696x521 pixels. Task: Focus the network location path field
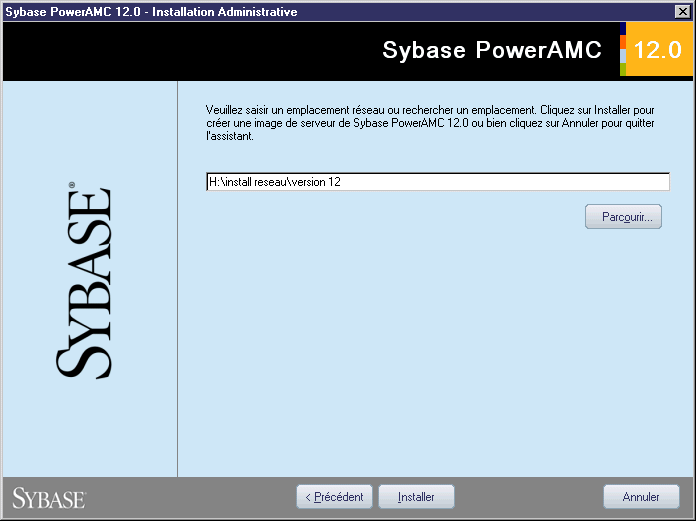click(438, 182)
